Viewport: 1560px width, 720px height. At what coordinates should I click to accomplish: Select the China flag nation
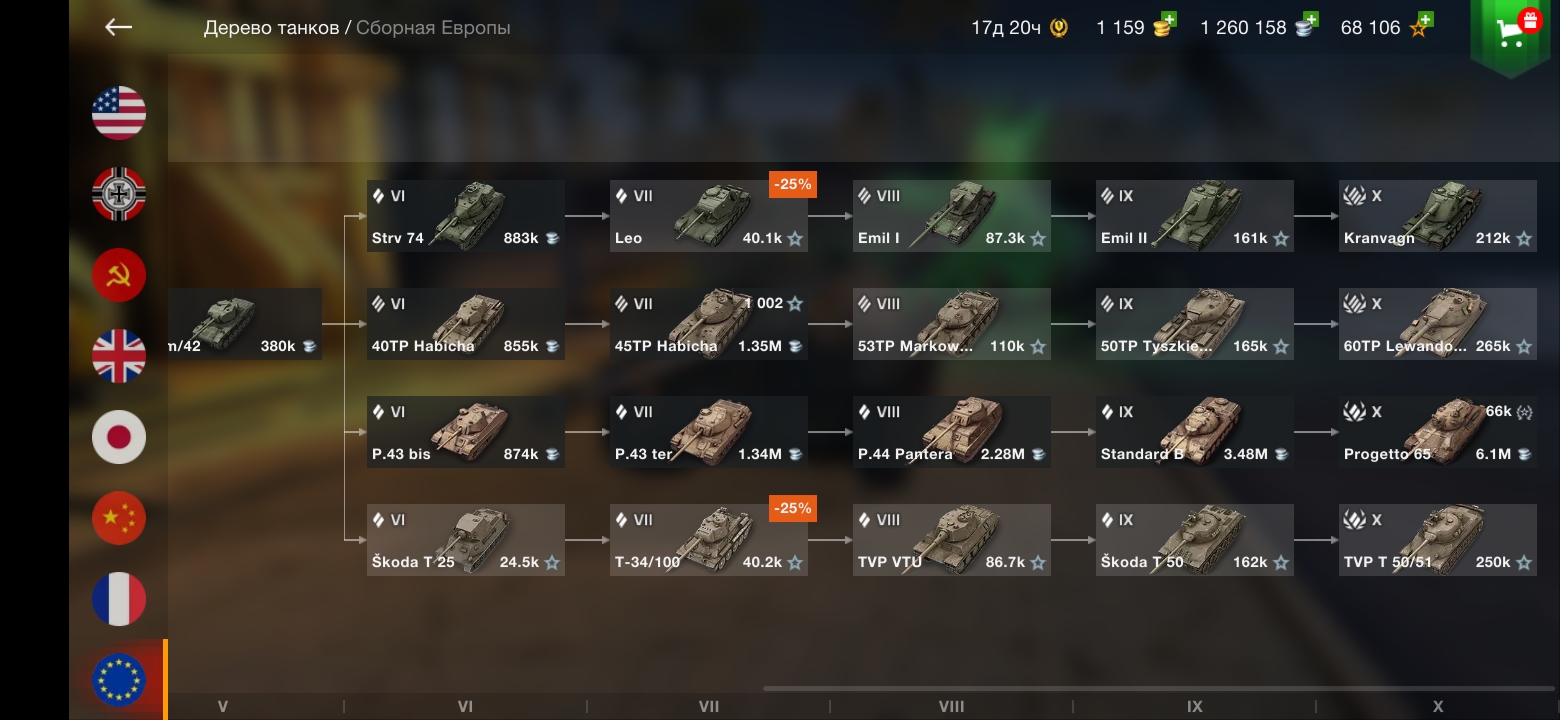click(x=119, y=518)
